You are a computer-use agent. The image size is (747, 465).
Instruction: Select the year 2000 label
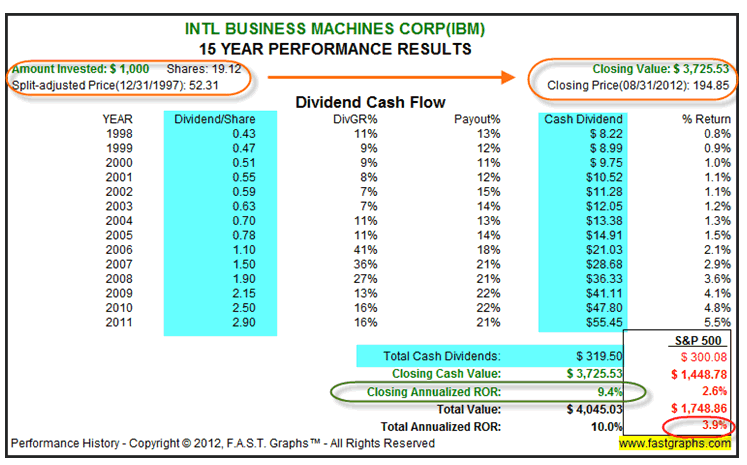[x=119, y=163]
